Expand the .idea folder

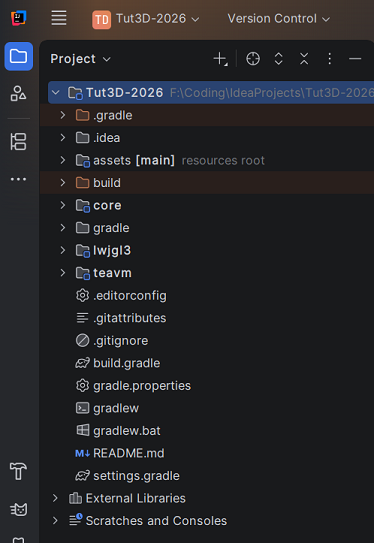pyautogui.click(x=63, y=137)
